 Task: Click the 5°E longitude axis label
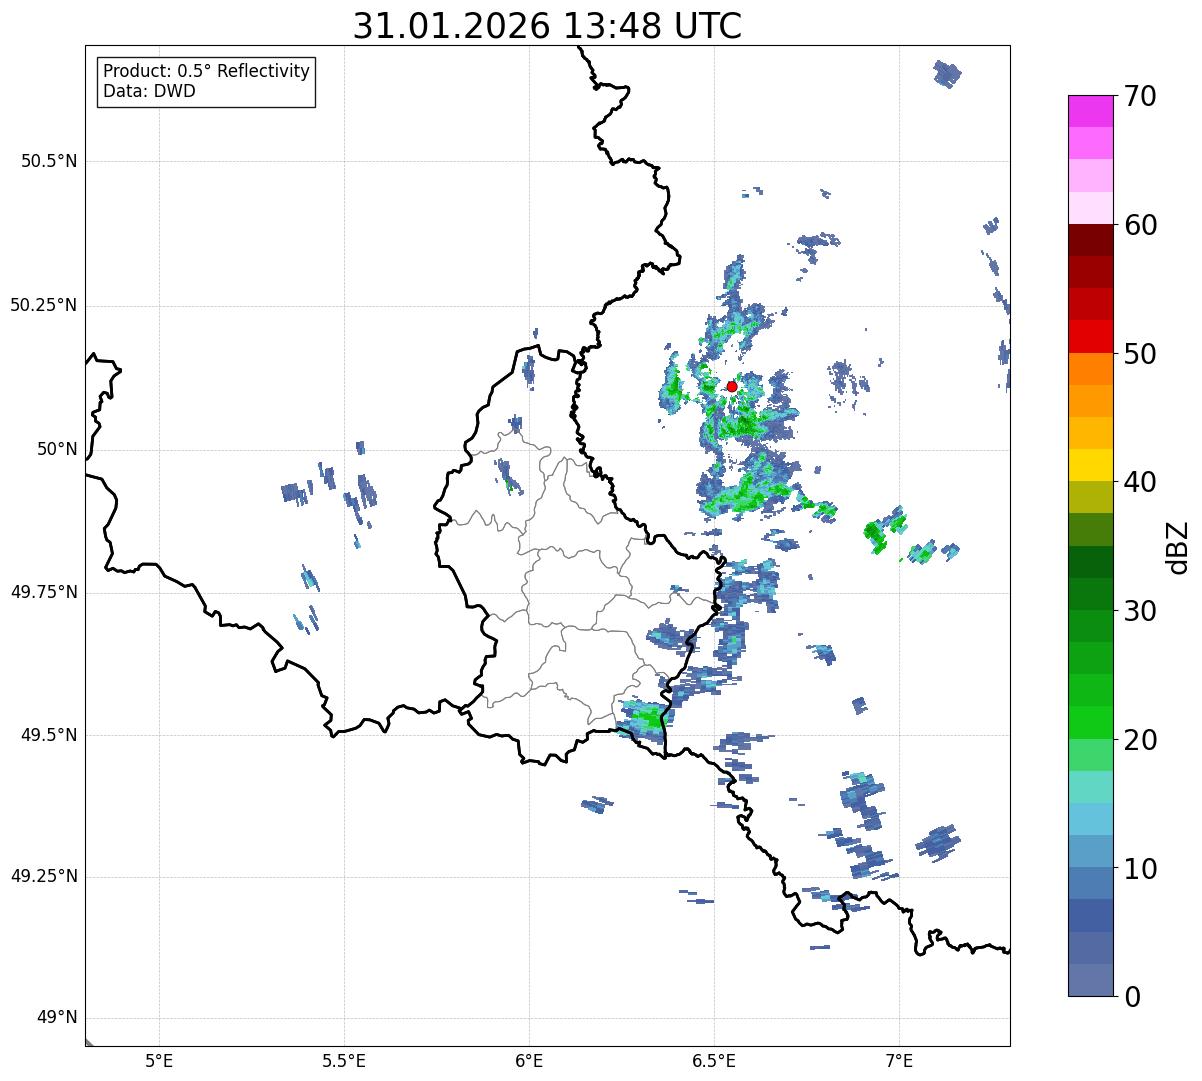[159, 1060]
